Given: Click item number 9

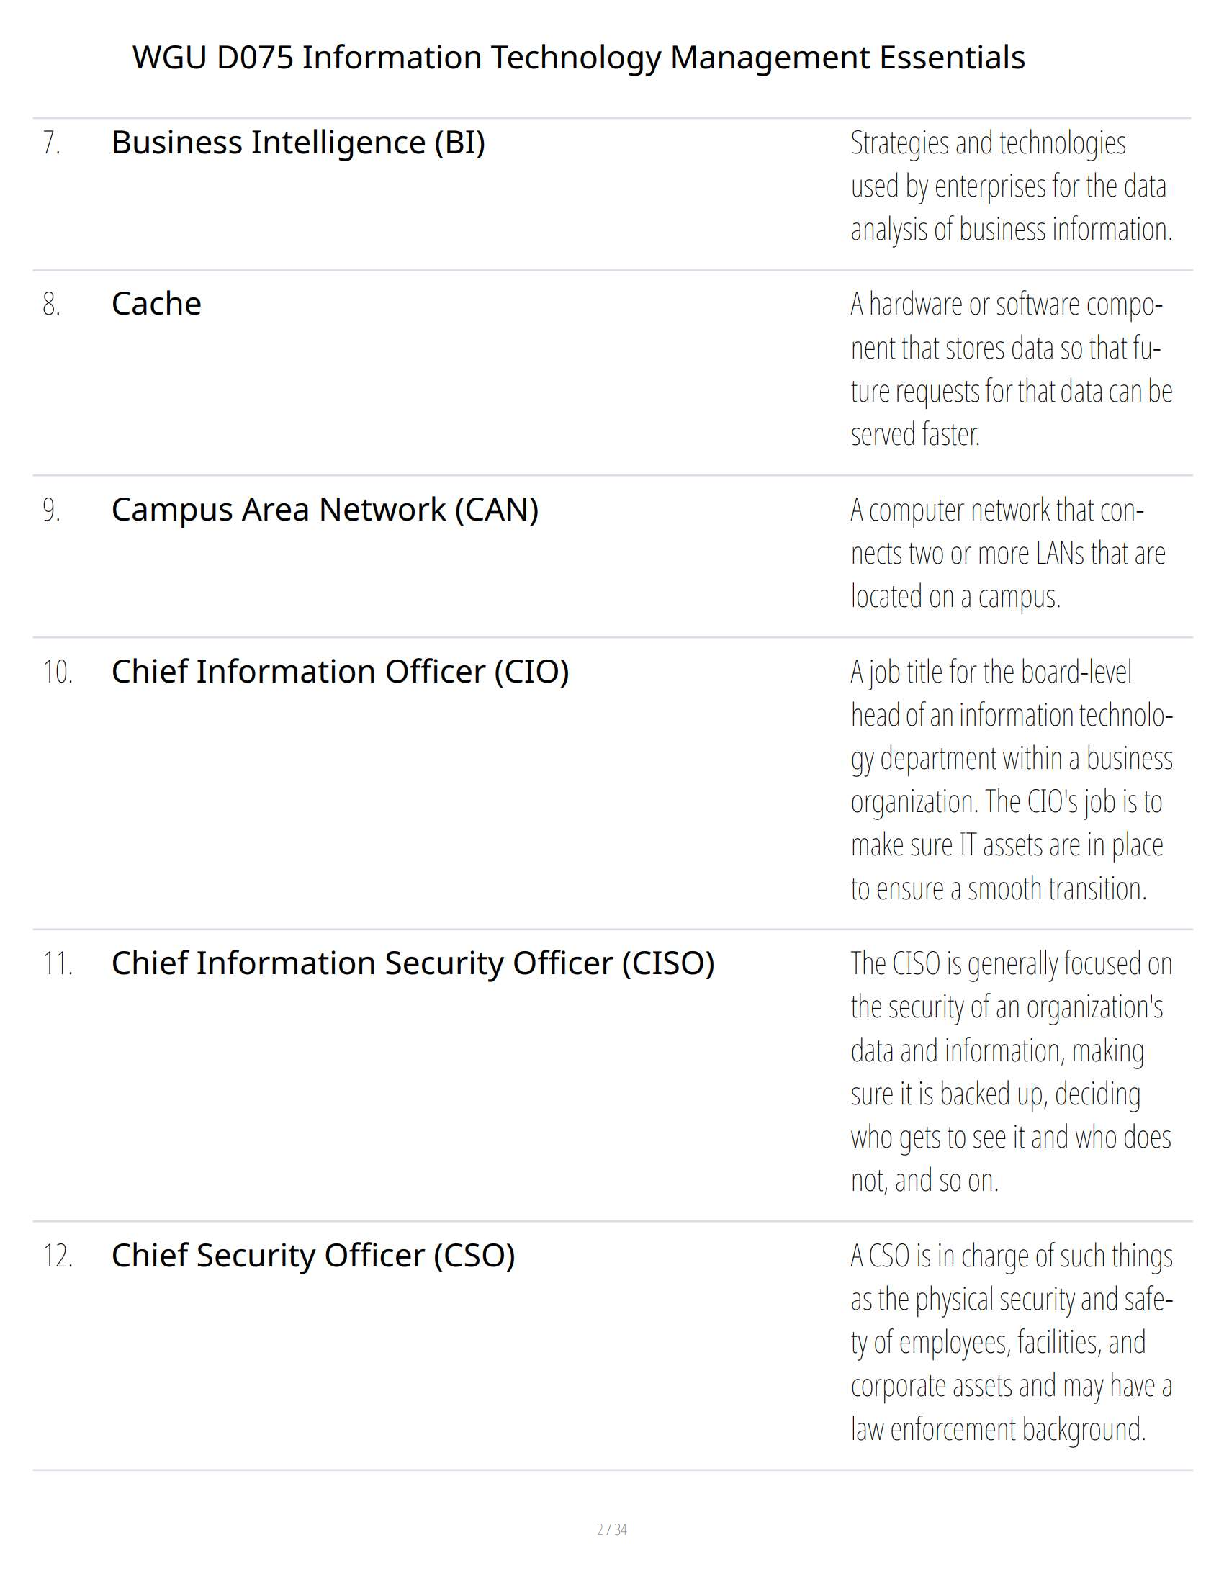Looking at the screenshot, I should point(52,511).
